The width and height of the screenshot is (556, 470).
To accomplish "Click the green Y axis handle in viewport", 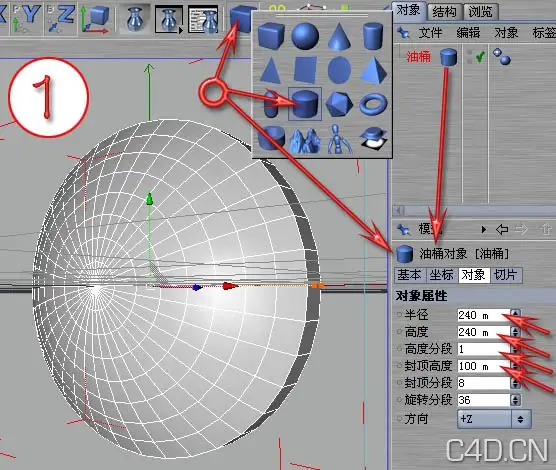I will pyautogui.click(x=149, y=199).
